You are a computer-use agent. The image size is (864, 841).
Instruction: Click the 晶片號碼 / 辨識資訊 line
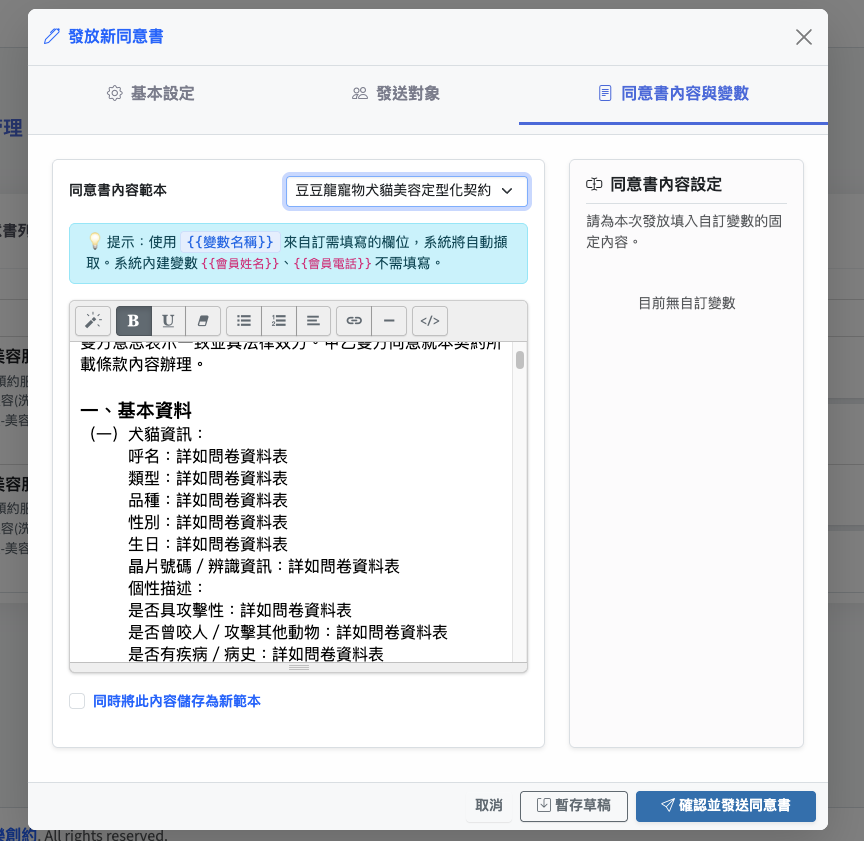[x=264, y=567]
